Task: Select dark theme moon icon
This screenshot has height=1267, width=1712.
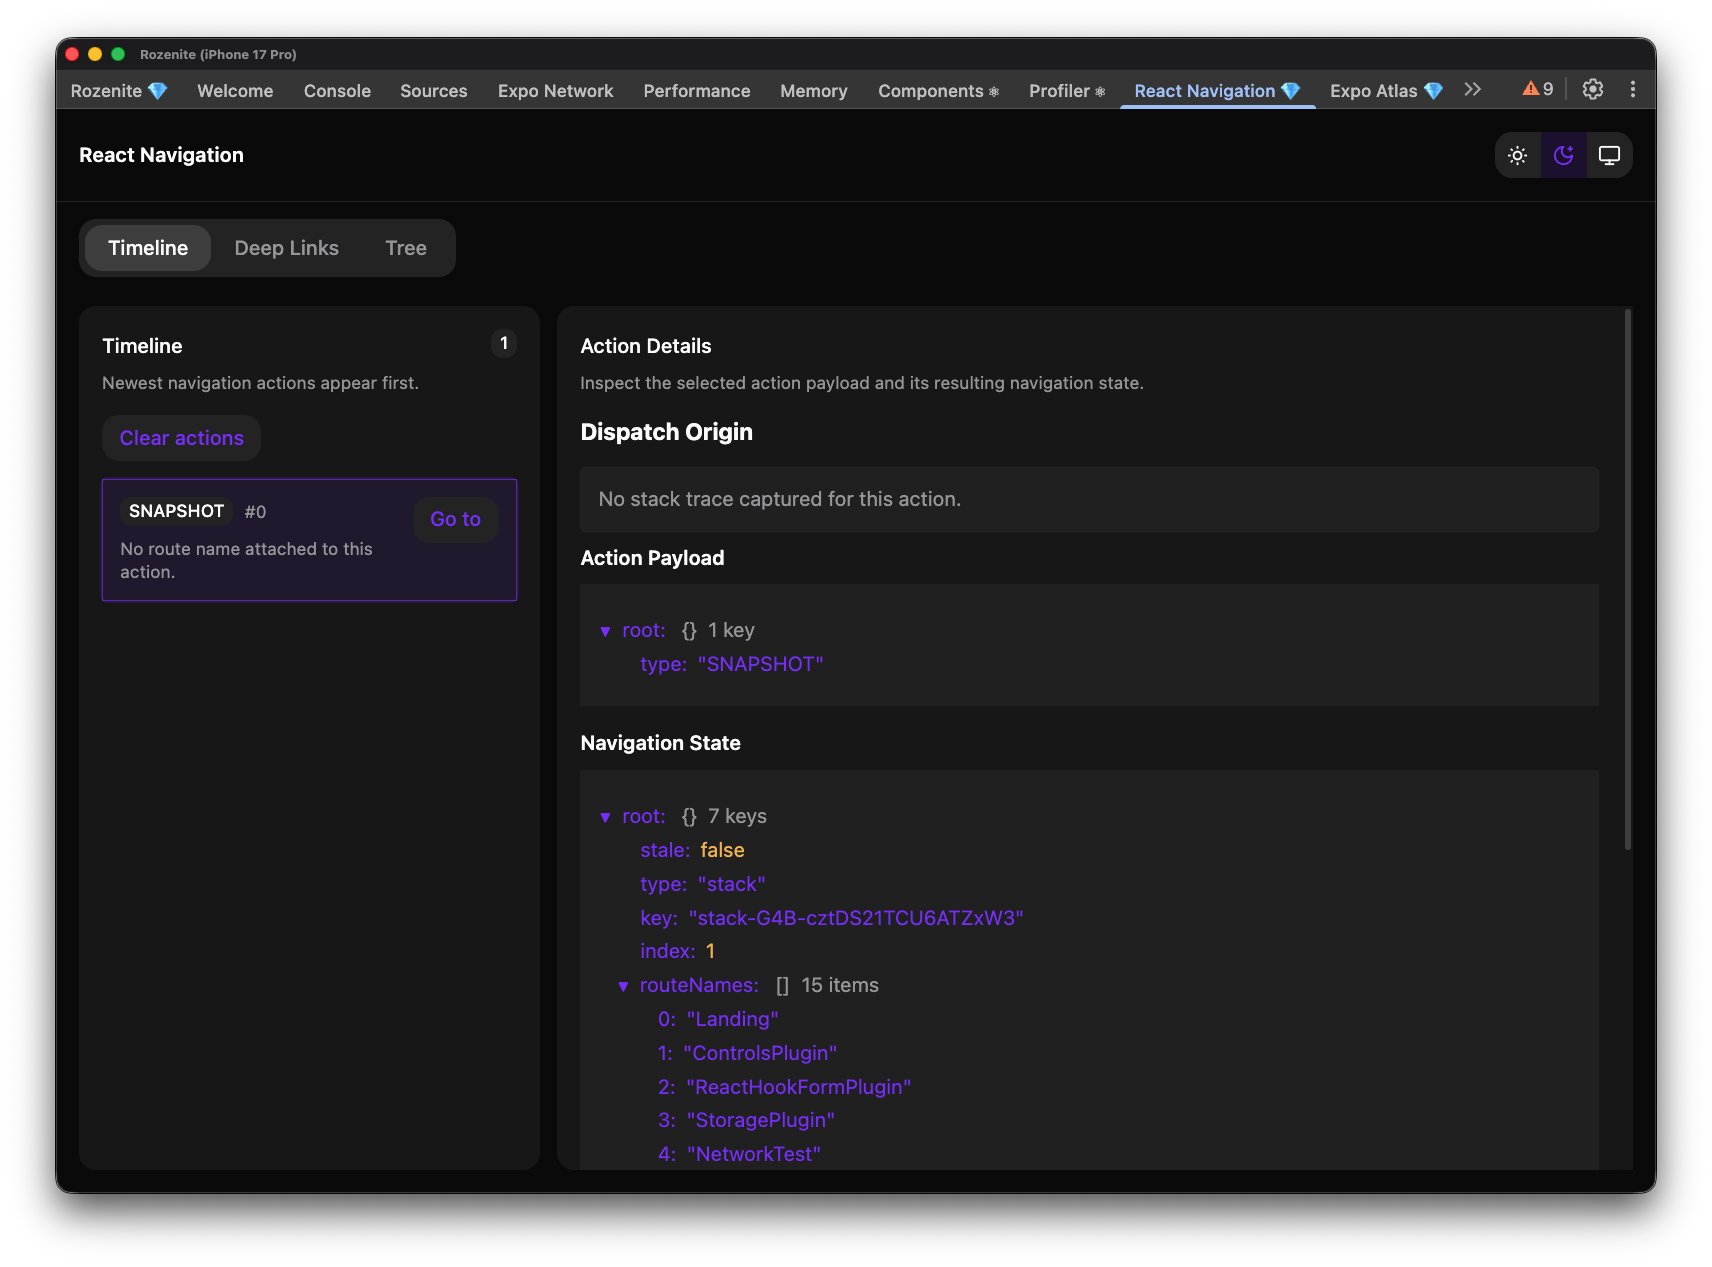Action: click(x=1564, y=156)
